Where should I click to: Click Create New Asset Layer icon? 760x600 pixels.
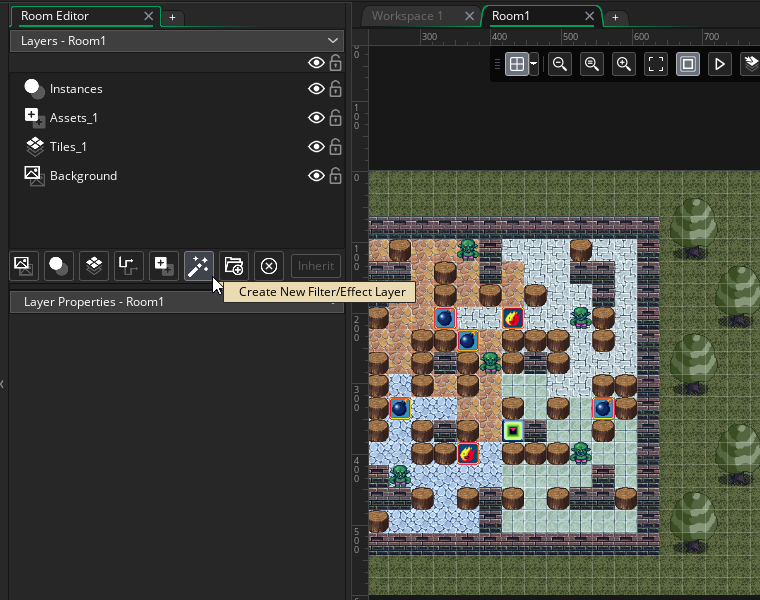pos(163,266)
